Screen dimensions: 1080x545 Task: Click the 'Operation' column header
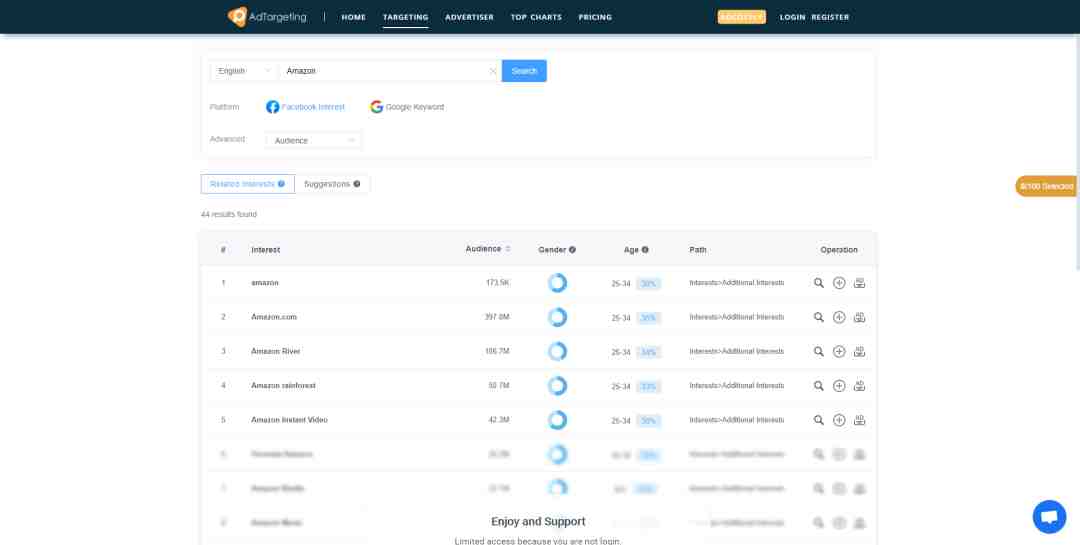pos(839,250)
